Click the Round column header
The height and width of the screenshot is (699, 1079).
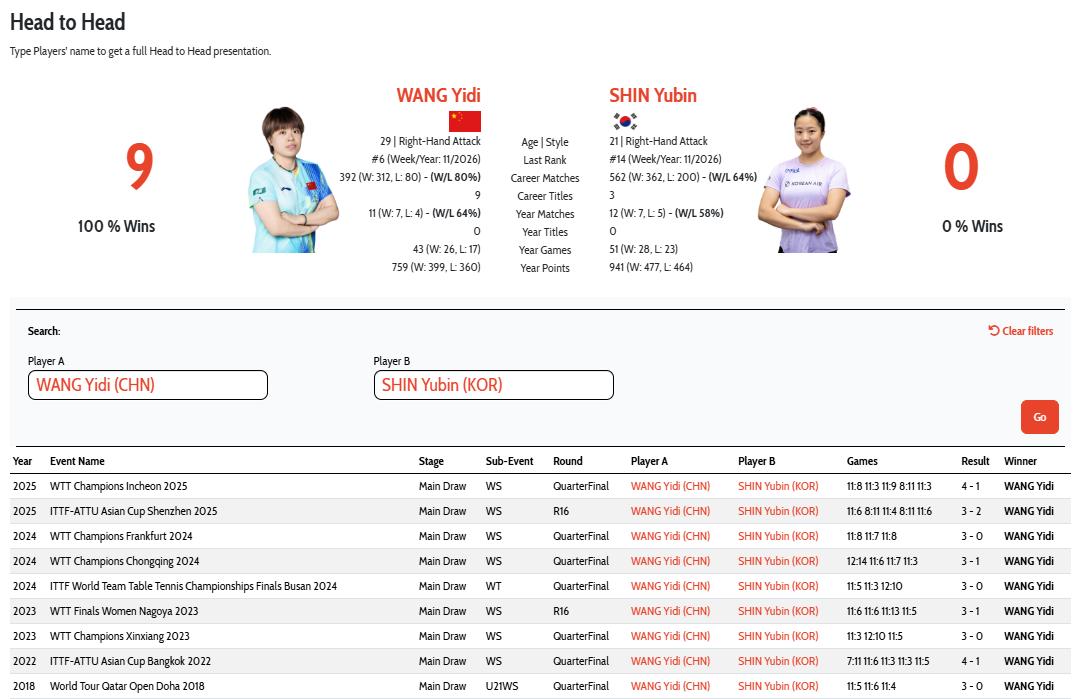(568, 461)
